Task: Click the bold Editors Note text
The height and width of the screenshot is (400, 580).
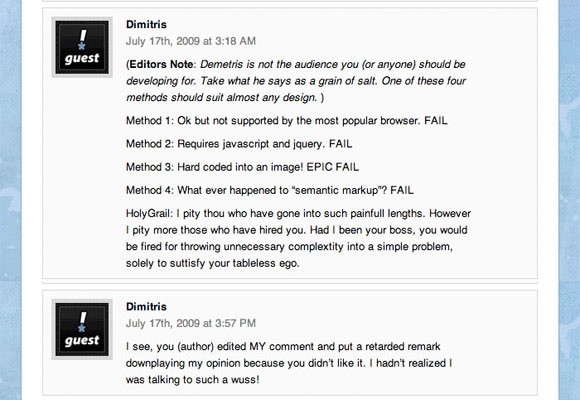Action: [x=161, y=64]
